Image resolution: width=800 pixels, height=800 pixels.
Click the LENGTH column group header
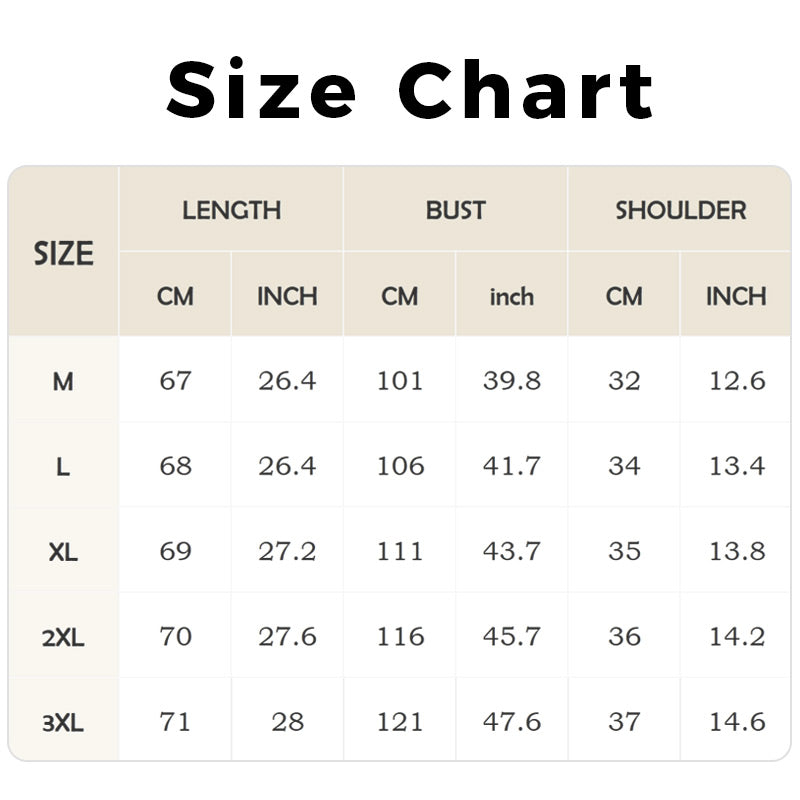(x=231, y=211)
